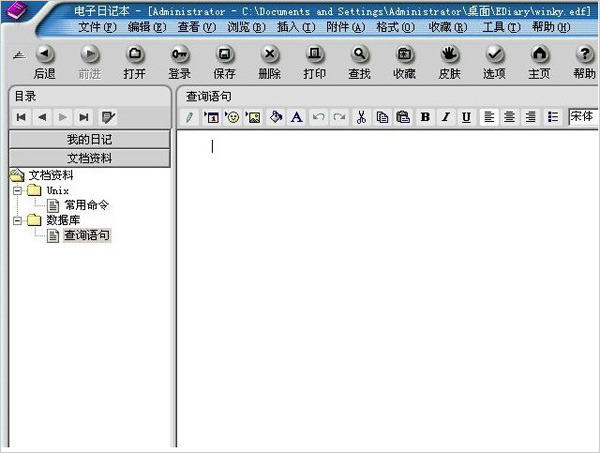This screenshot has height=453, width=600.
Task: Click the copy icon
Action: (x=382, y=117)
